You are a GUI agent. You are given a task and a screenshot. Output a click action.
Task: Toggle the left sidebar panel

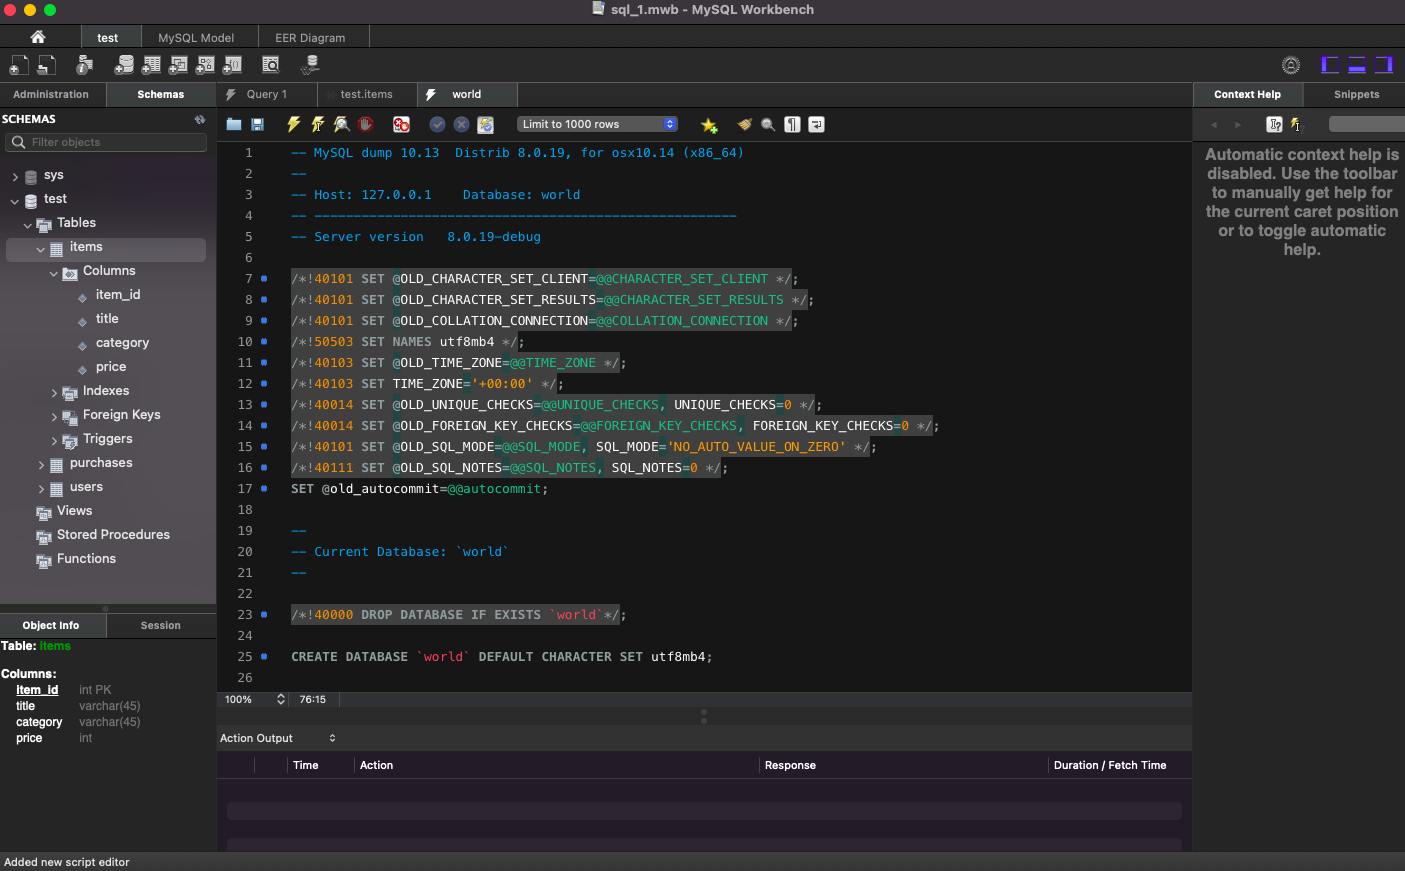coord(1330,65)
